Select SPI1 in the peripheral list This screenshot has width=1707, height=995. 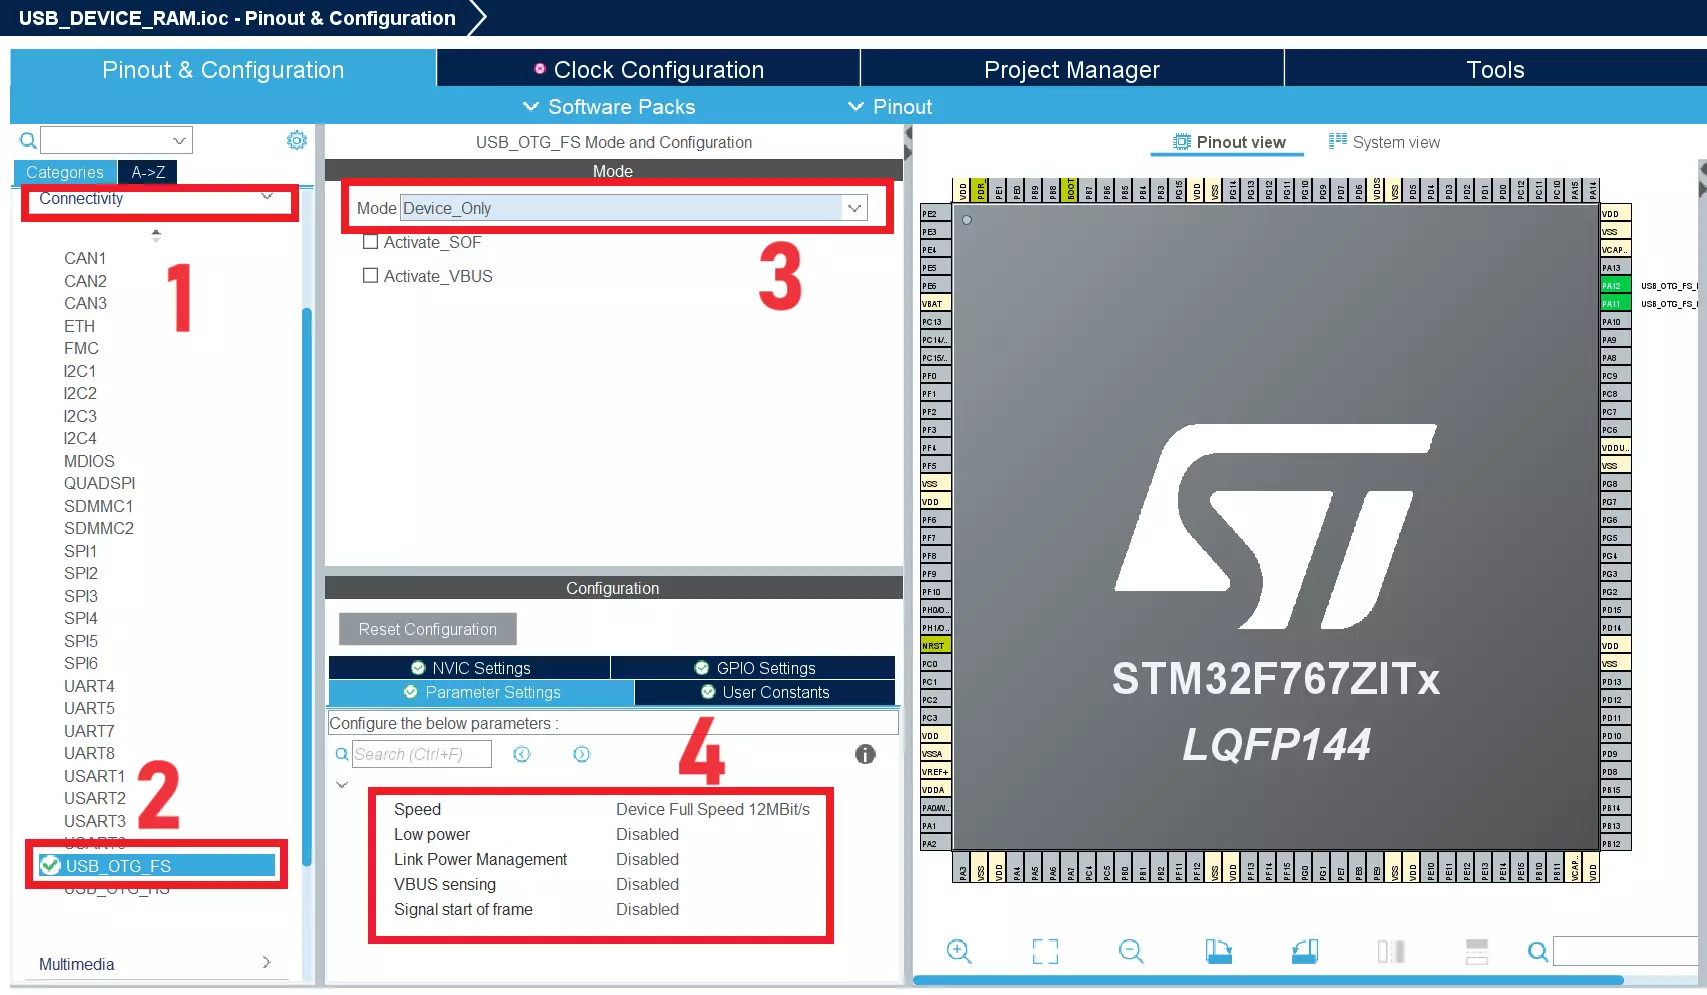(80, 551)
